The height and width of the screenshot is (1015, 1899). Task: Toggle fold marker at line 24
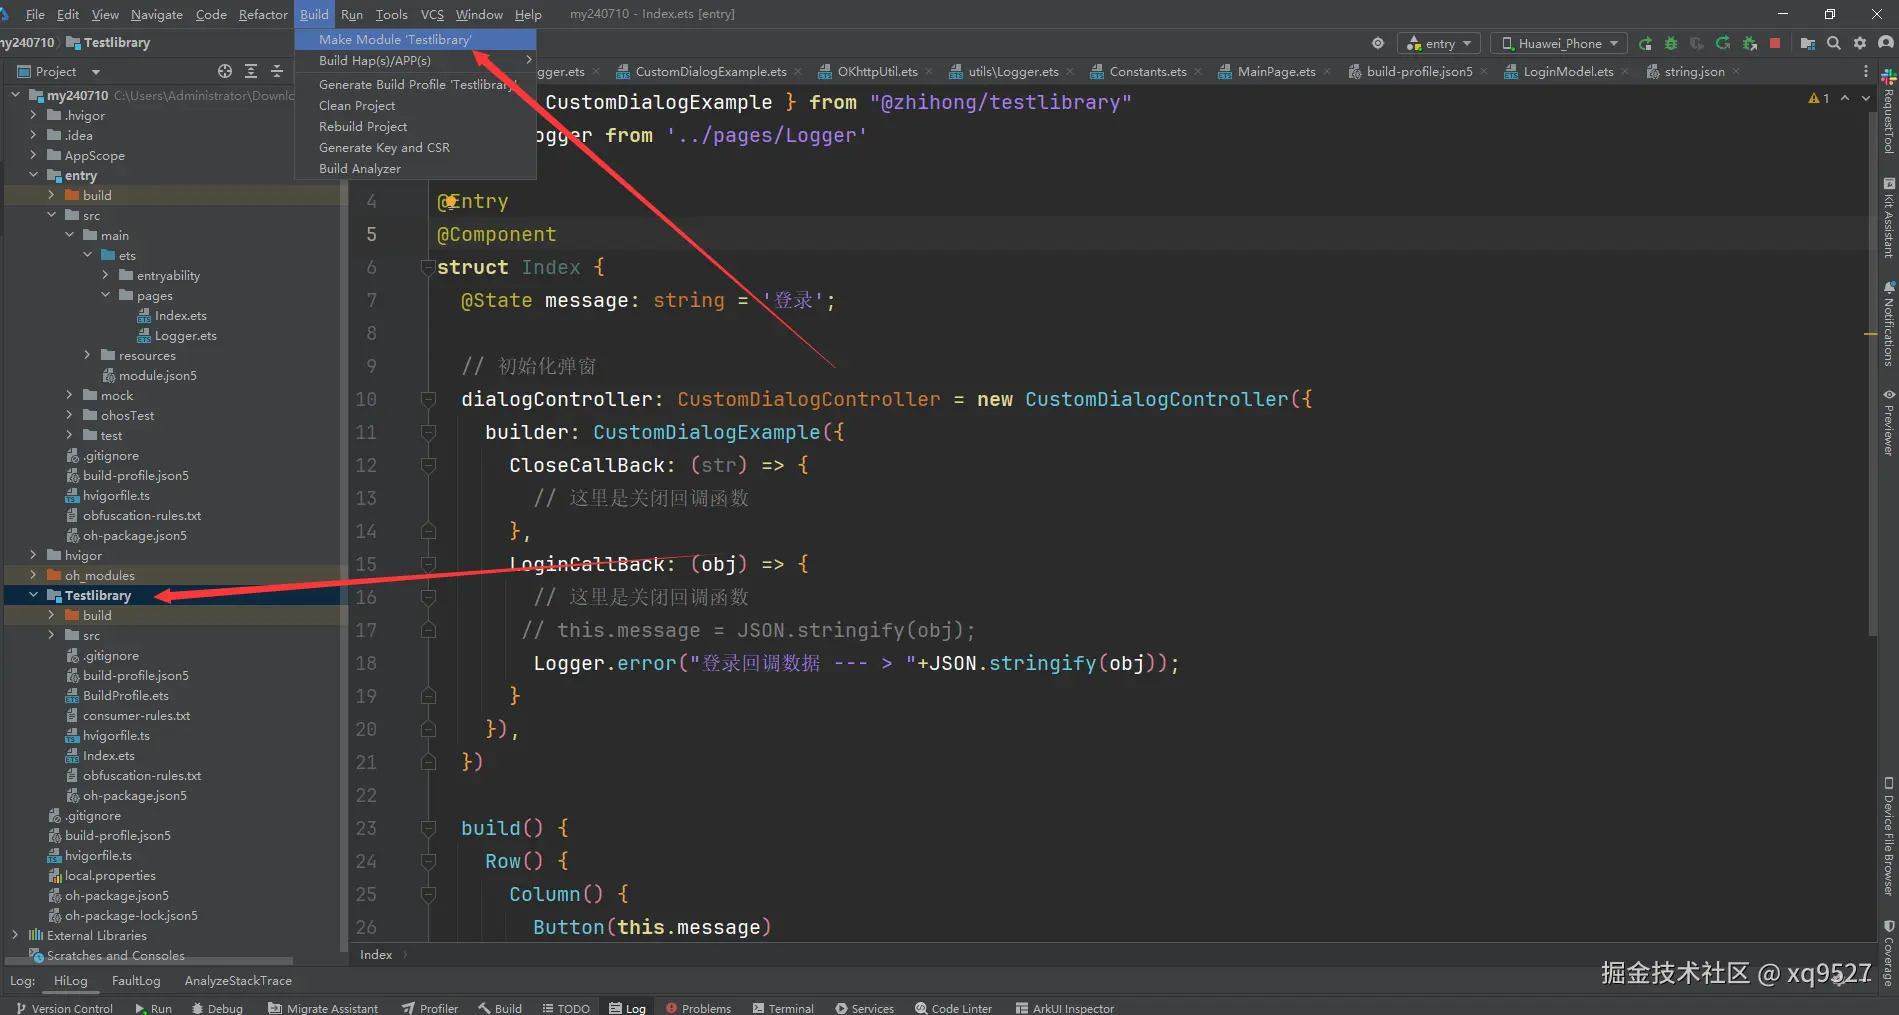(428, 861)
